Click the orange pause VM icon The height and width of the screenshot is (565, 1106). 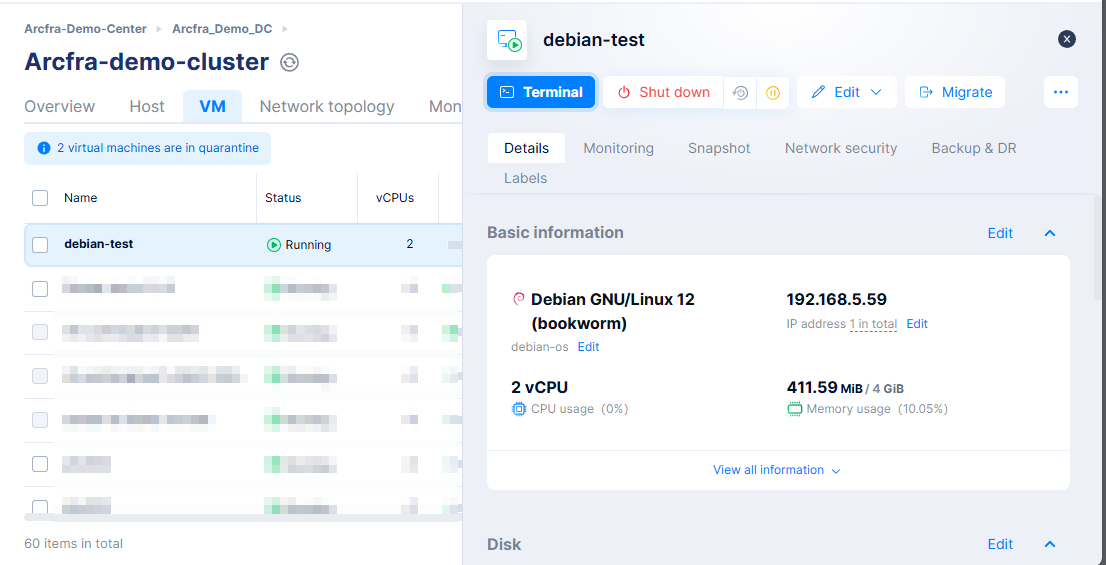pos(772,92)
